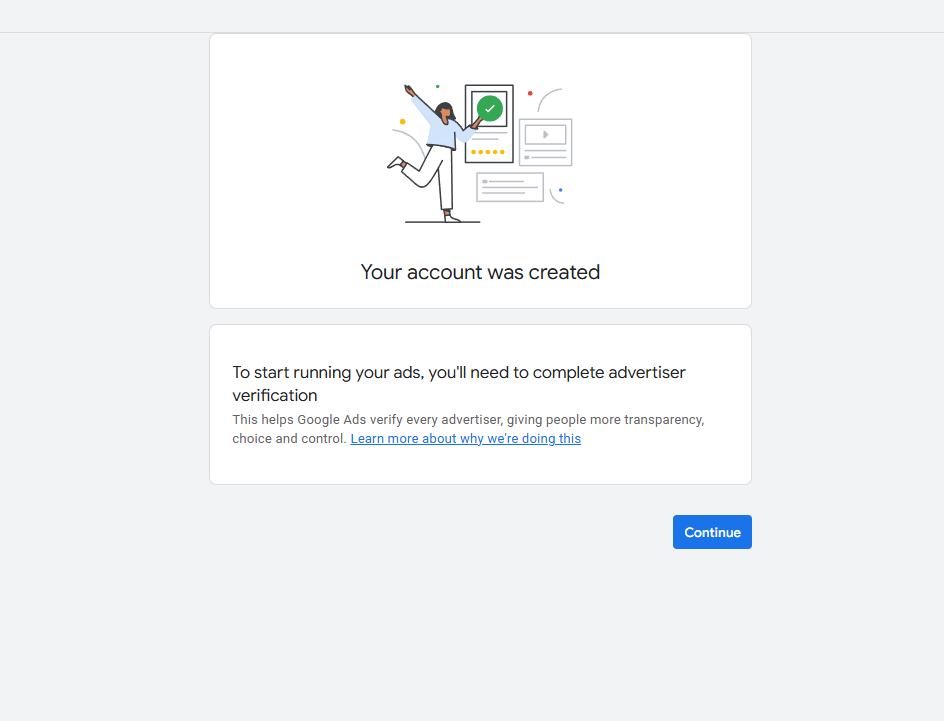Screen dimensions: 944x721
Task: Click the "This helps Google Ads verify" description text
Action: pos(468,429)
